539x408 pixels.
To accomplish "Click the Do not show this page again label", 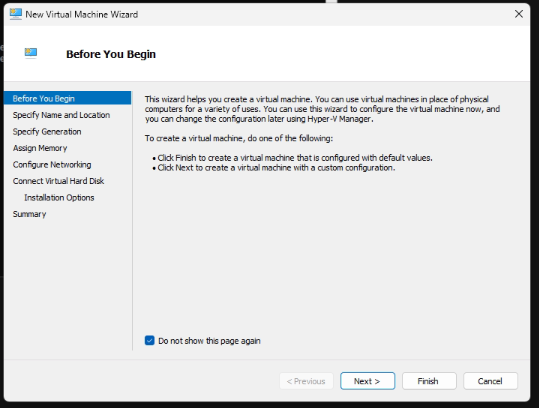I will (209, 341).
